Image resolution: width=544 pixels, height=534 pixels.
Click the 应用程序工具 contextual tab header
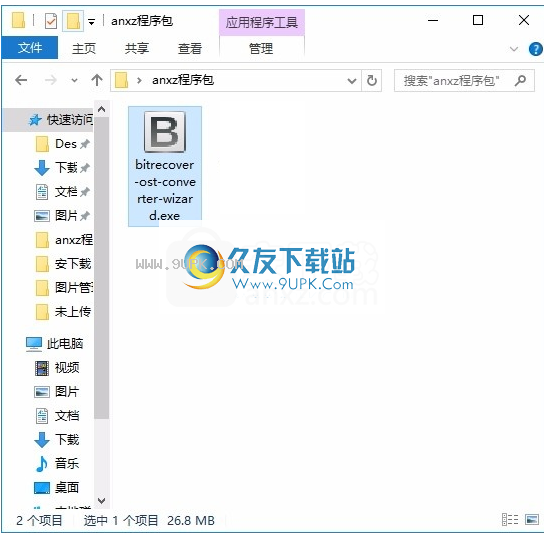click(262, 23)
